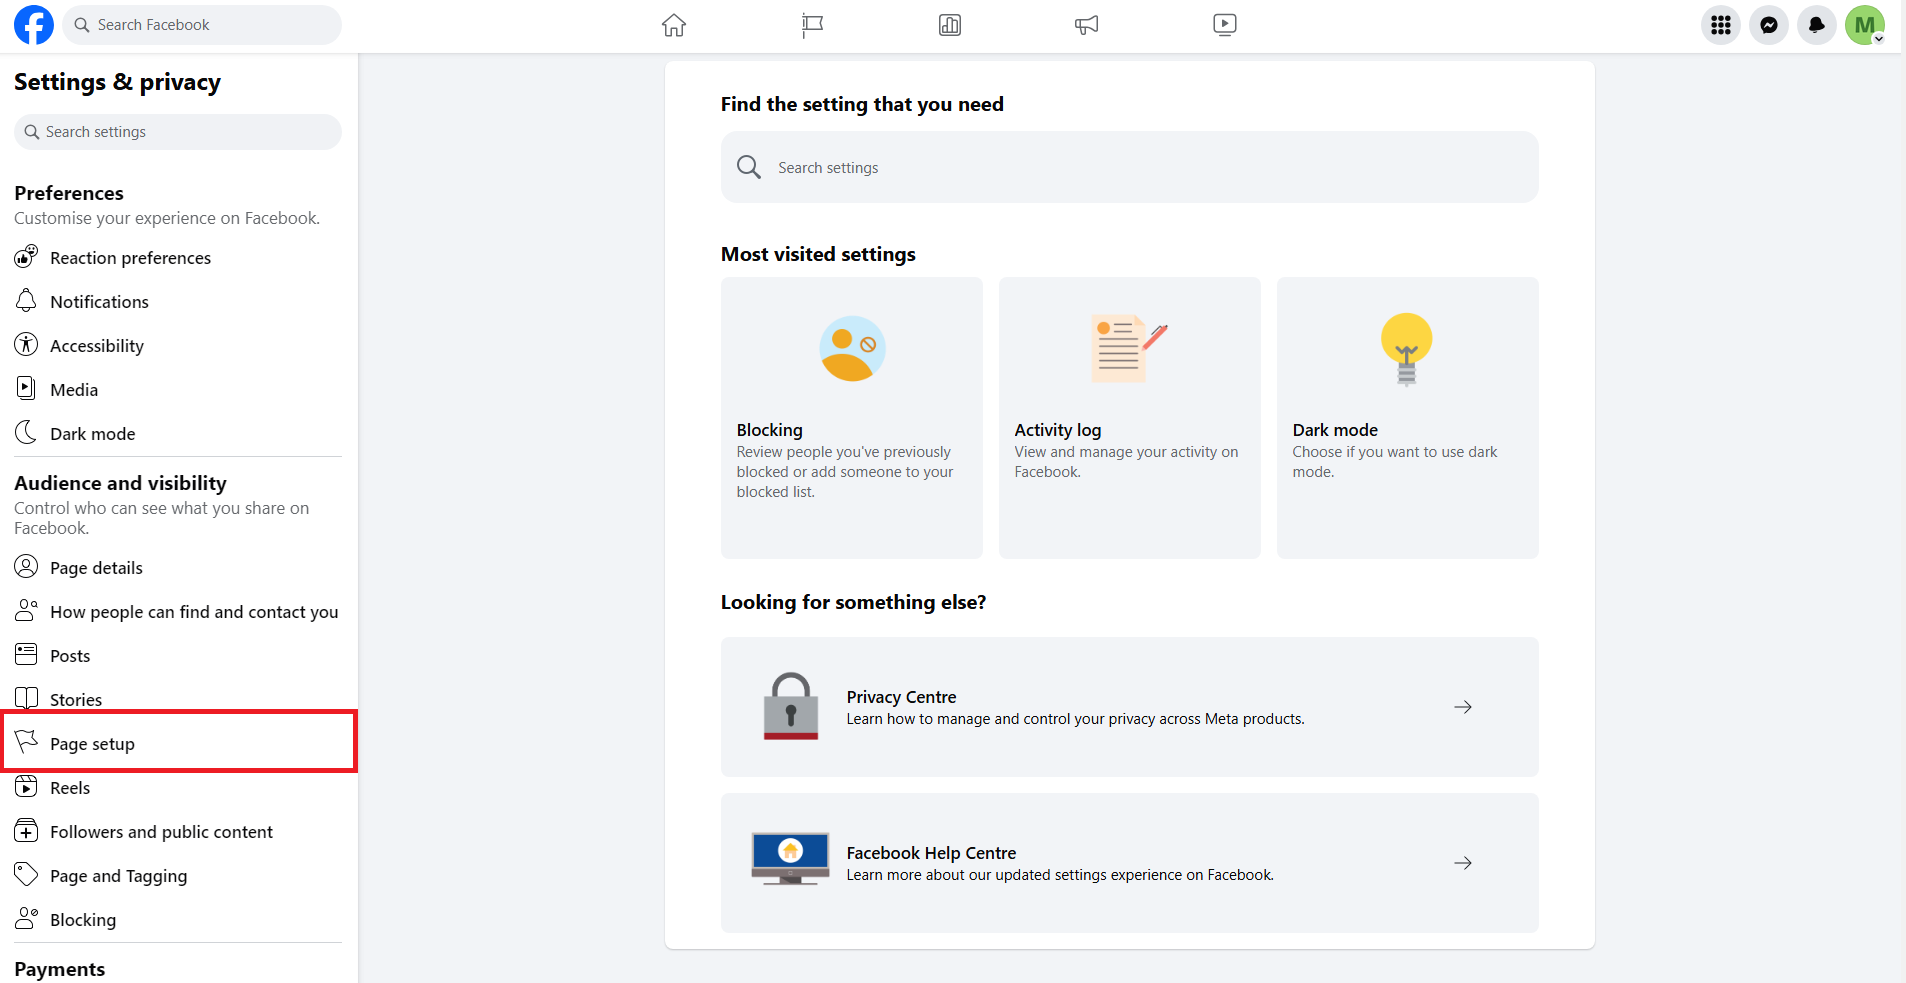This screenshot has width=1906, height=983.
Task: Open the notifications bell icon
Action: pos(1817,25)
